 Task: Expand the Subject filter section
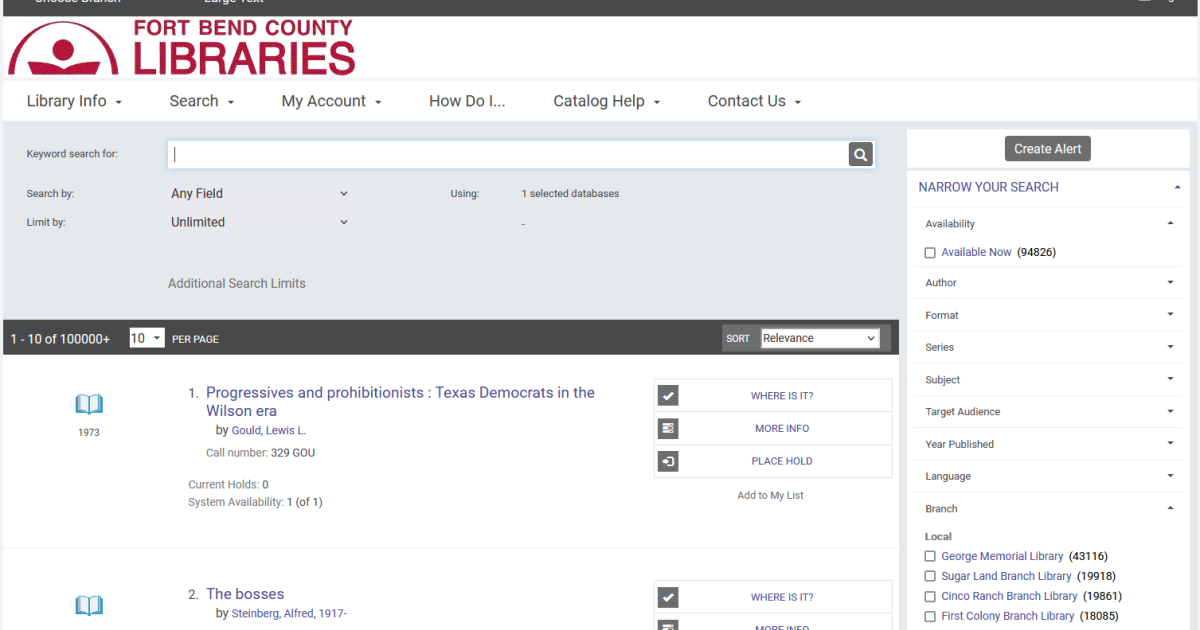click(1170, 380)
